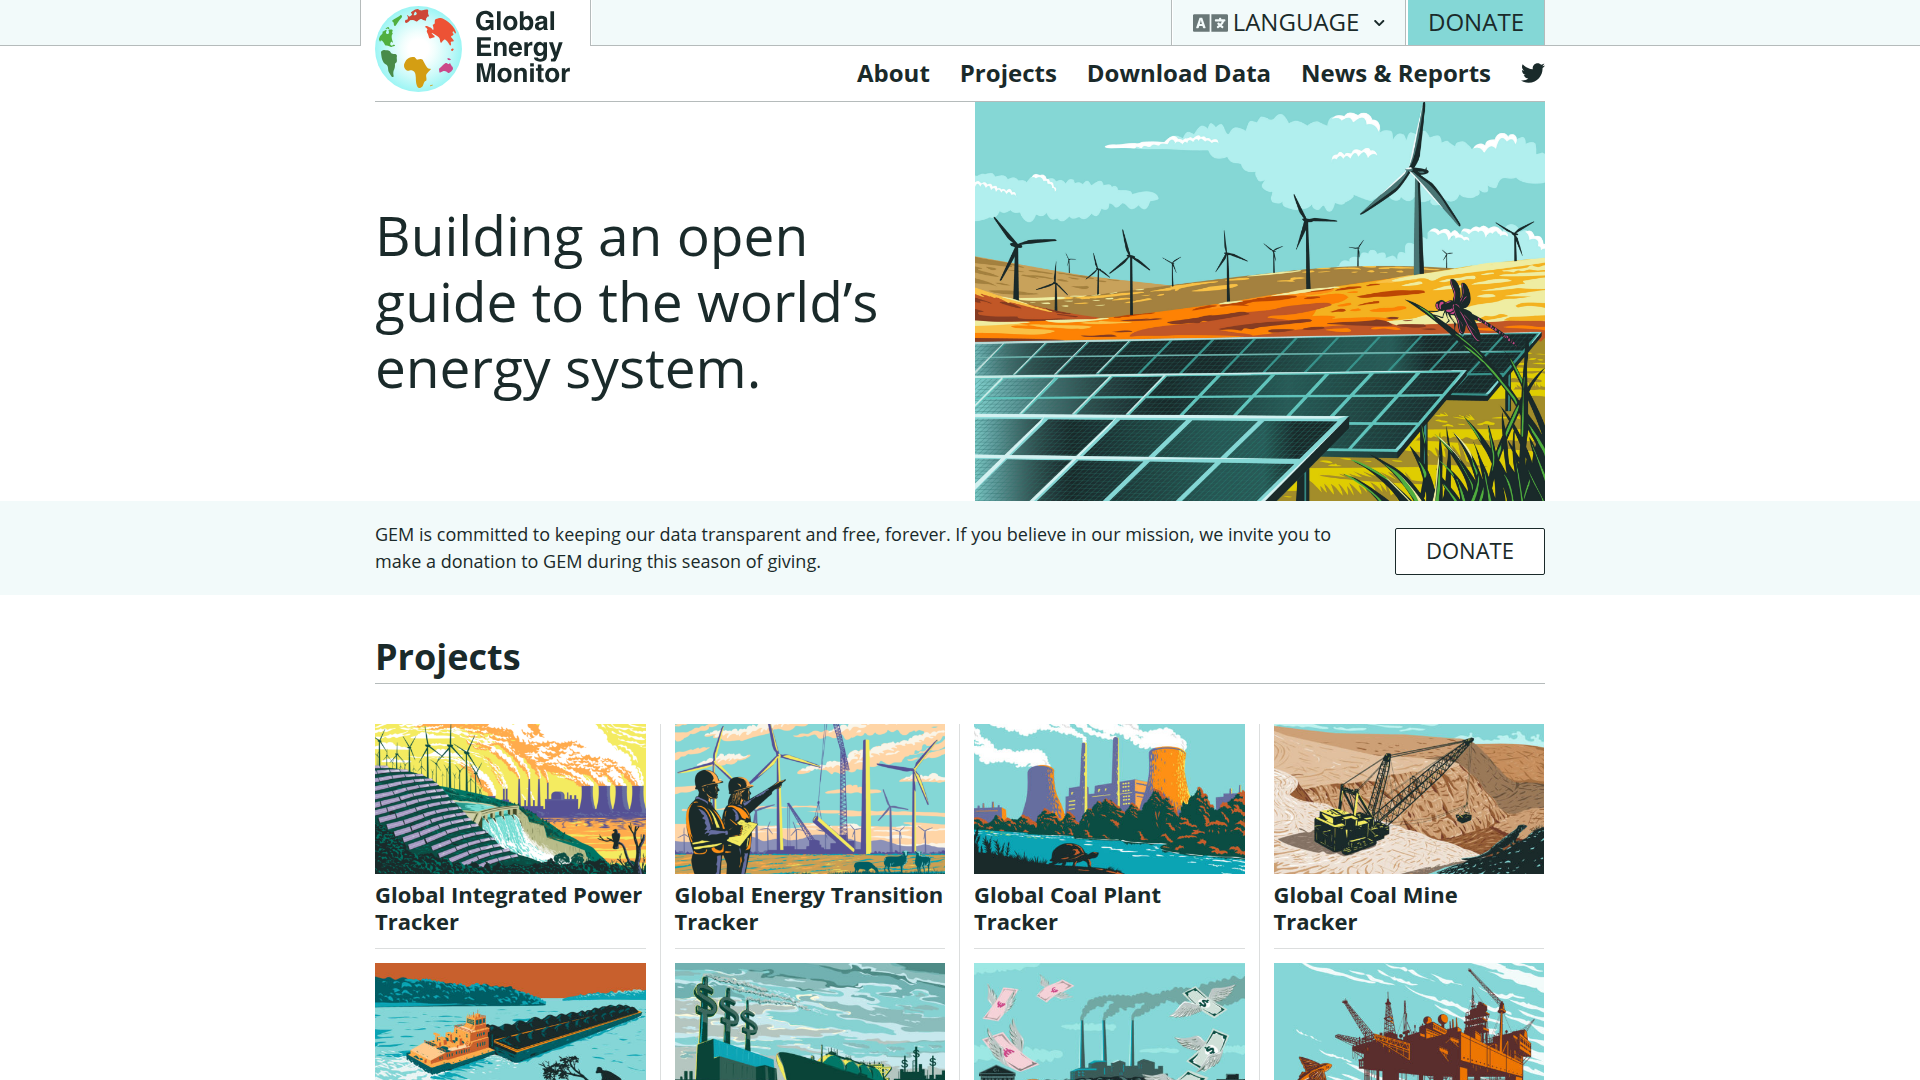Click the 'GEM is committed' donation message

pyautogui.click(x=853, y=548)
